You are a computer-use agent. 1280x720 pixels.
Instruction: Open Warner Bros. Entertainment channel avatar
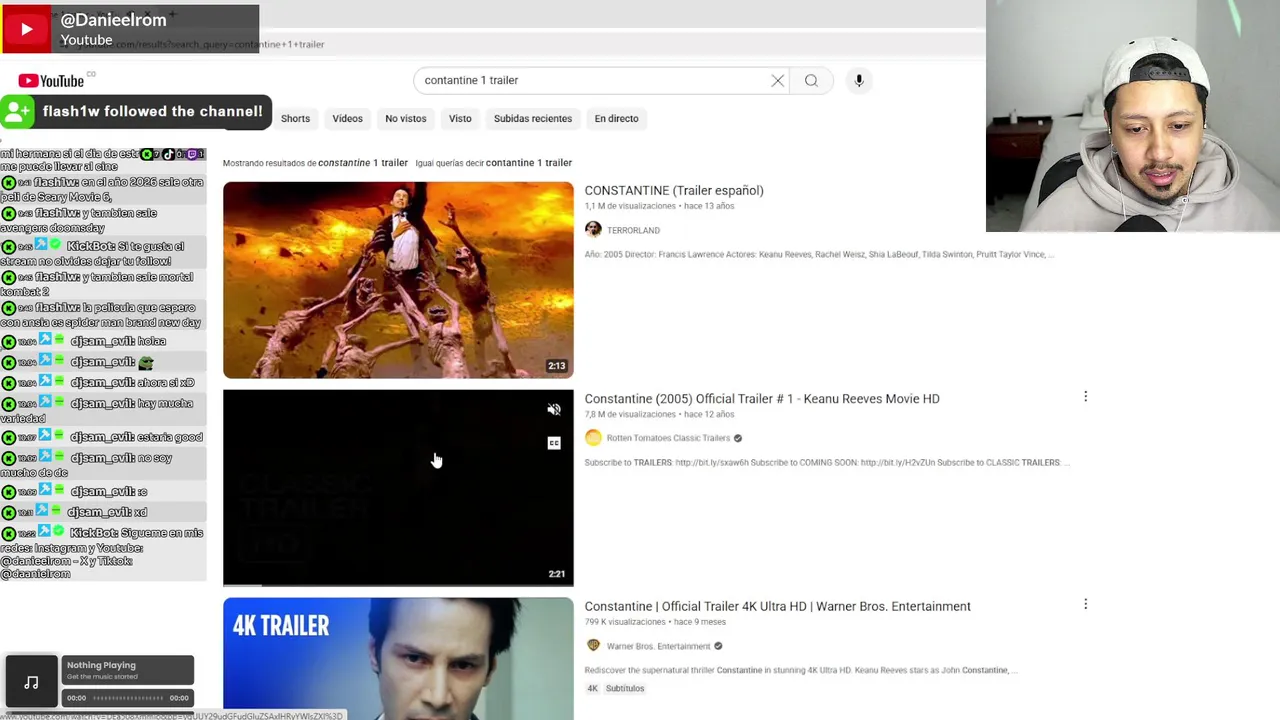pyautogui.click(x=593, y=646)
